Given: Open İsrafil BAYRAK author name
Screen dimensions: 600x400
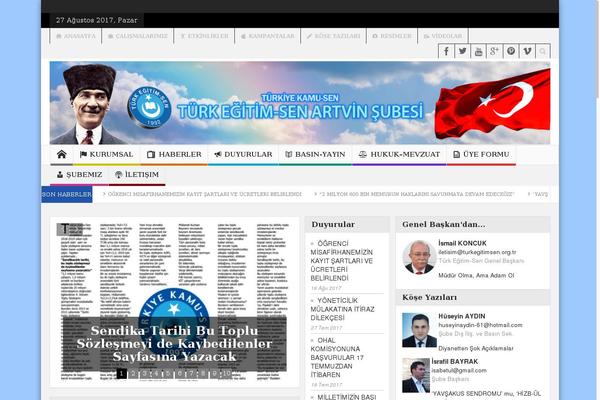Looking at the screenshot, I should pos(455,361).
